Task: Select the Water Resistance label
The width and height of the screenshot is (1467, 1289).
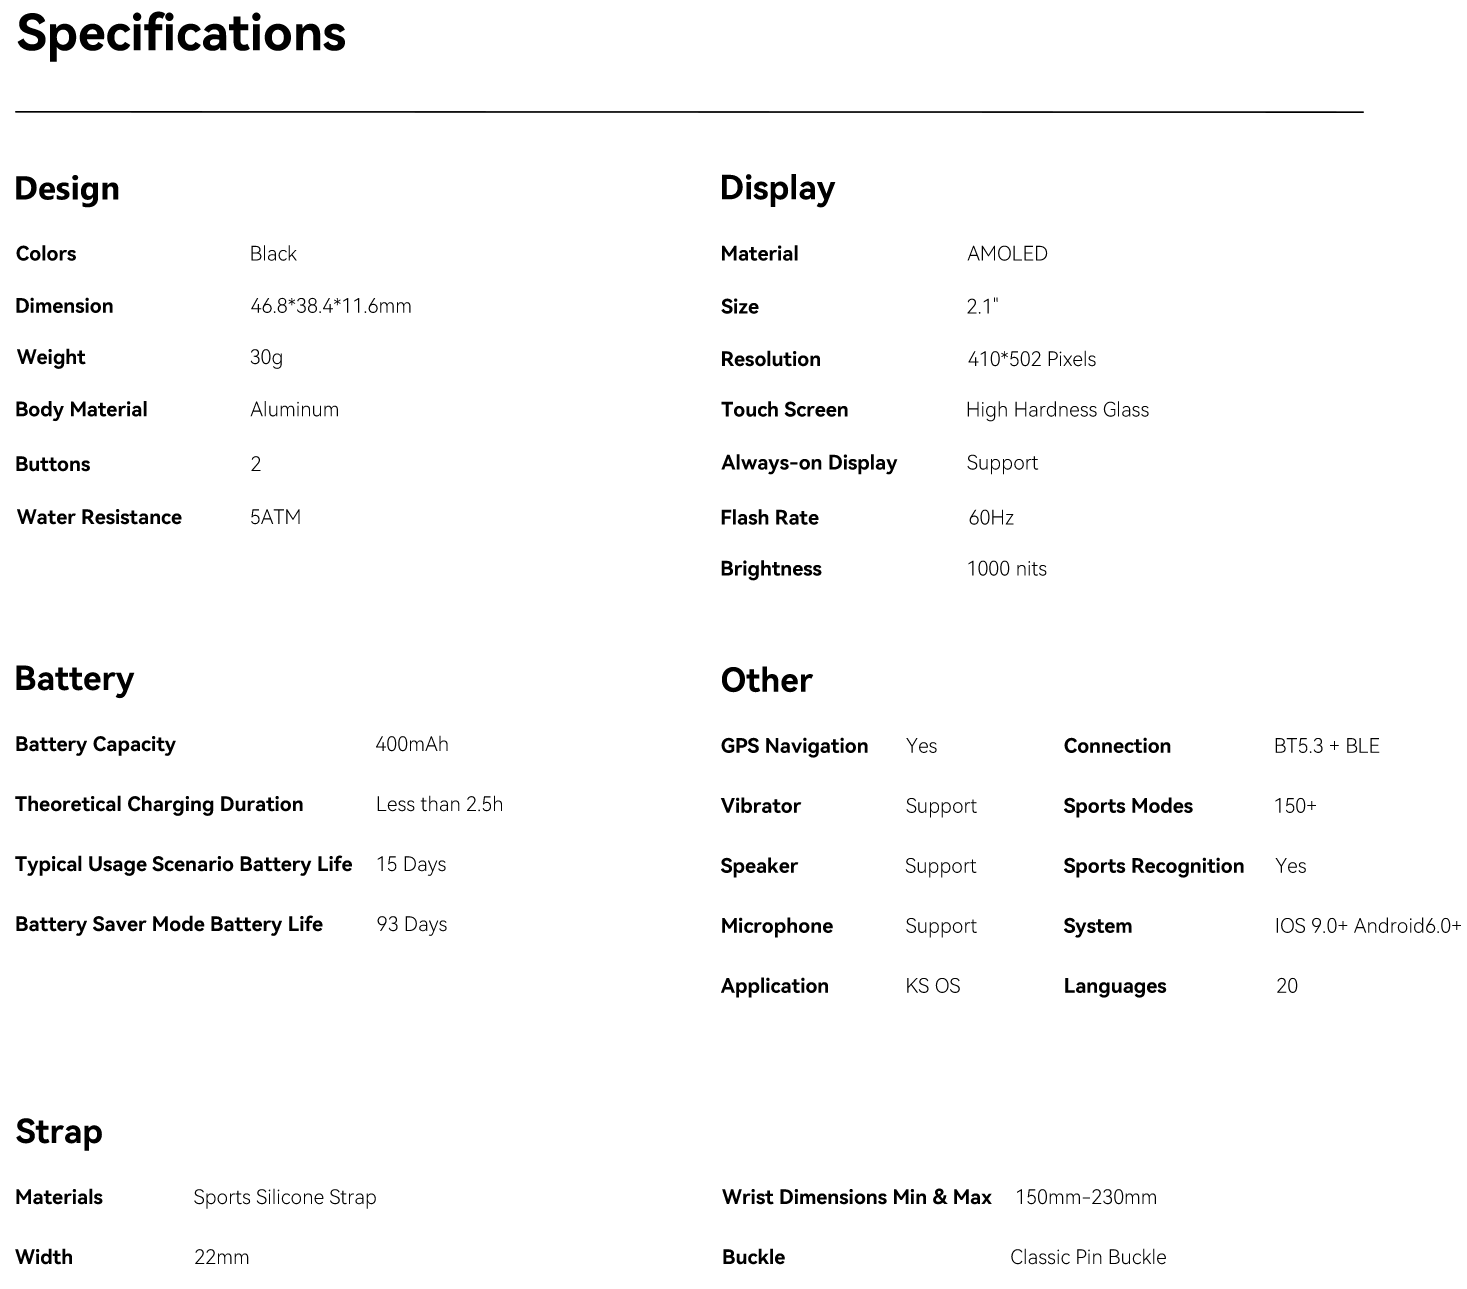Action: point(99,517)
